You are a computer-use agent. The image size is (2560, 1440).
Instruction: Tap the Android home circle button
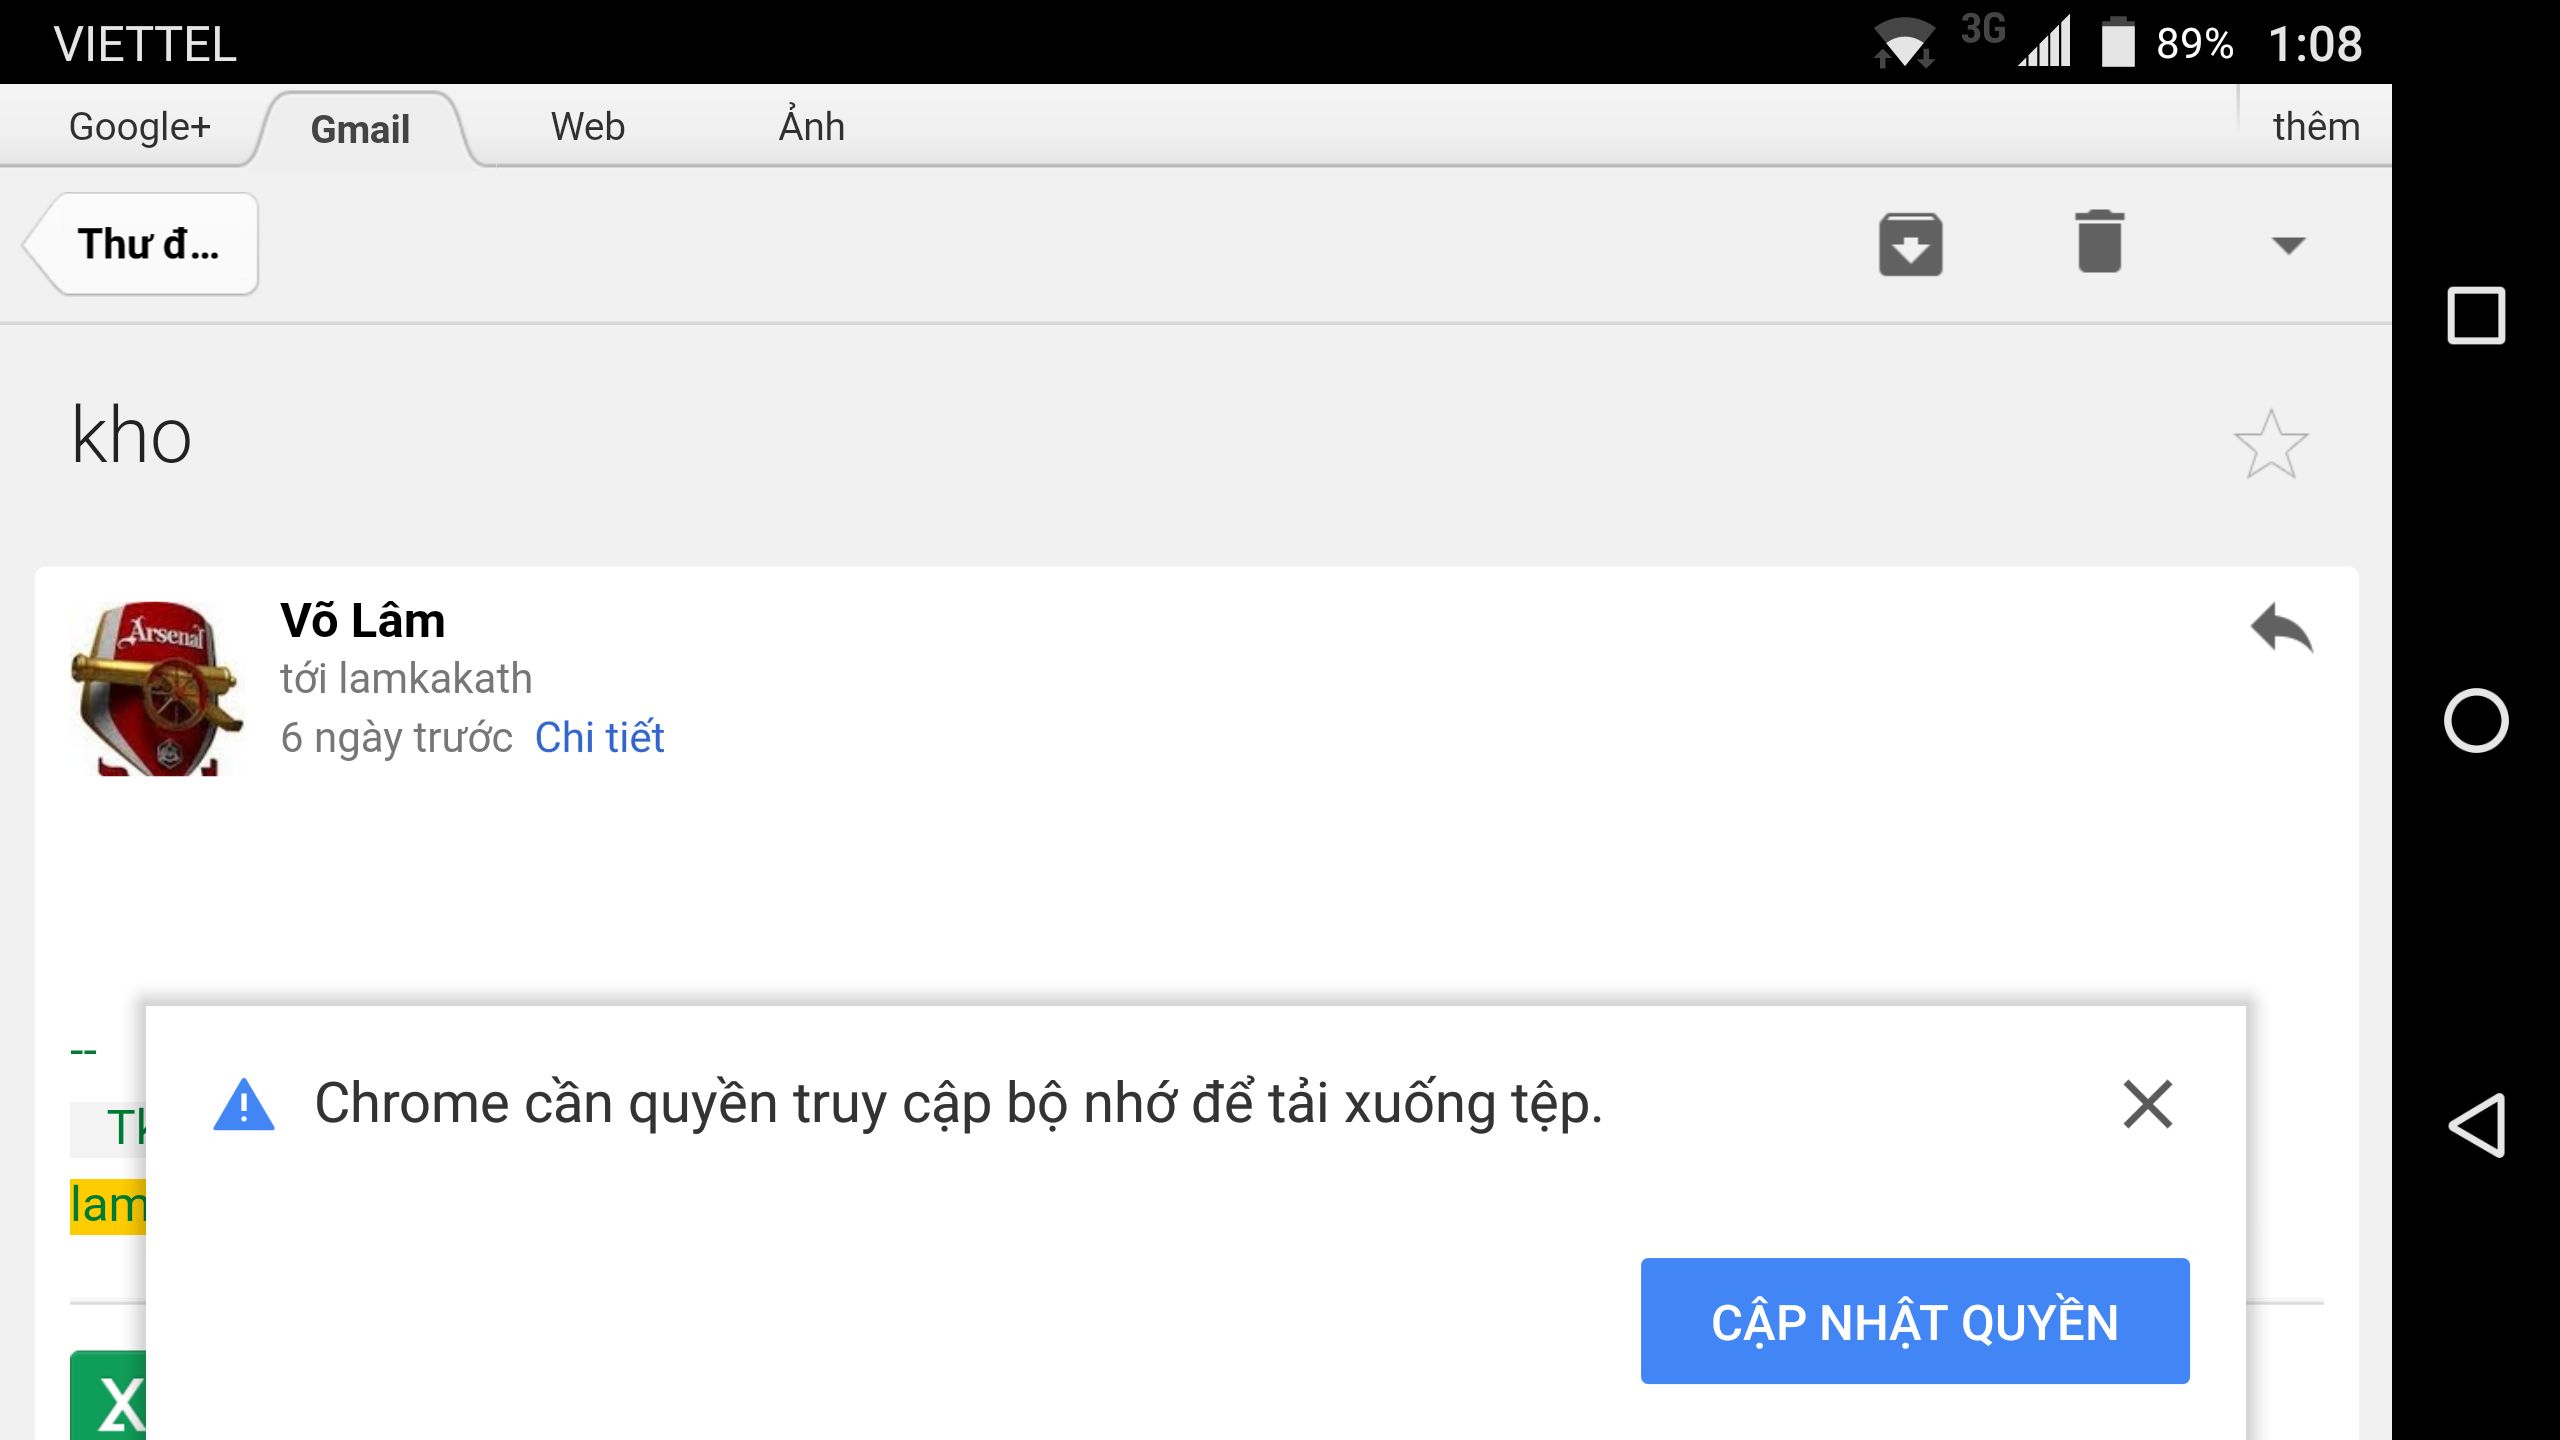pyautogui.click(x=2476, y=720)
